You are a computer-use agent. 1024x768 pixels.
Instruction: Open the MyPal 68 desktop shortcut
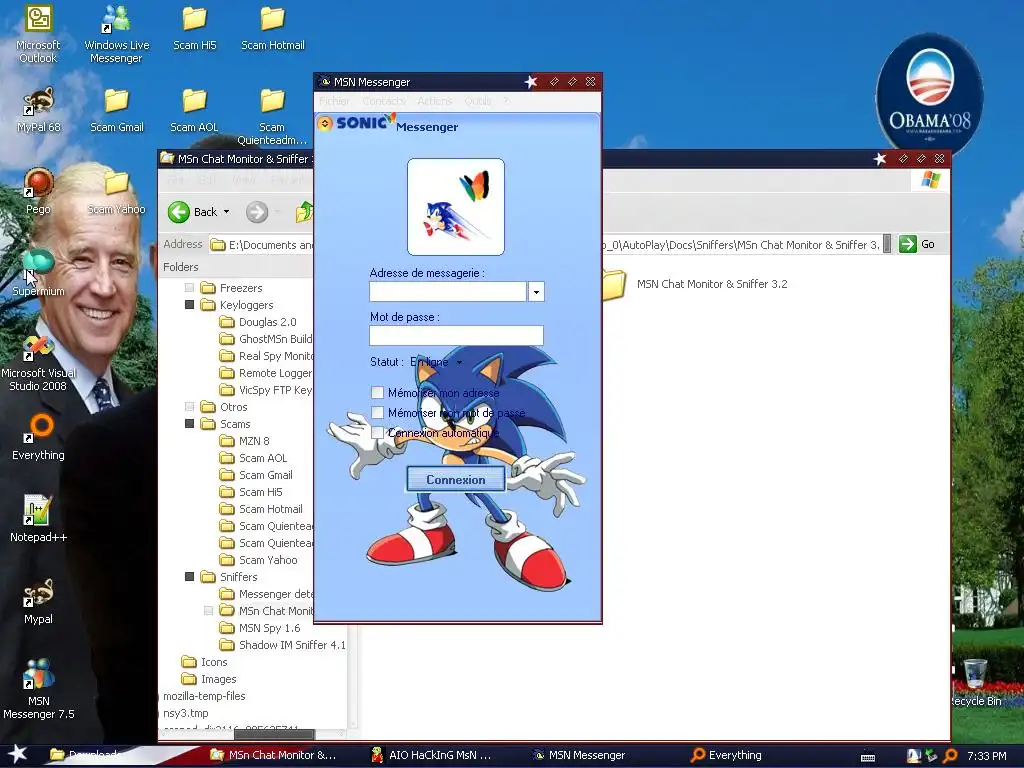tap(39, 110)
